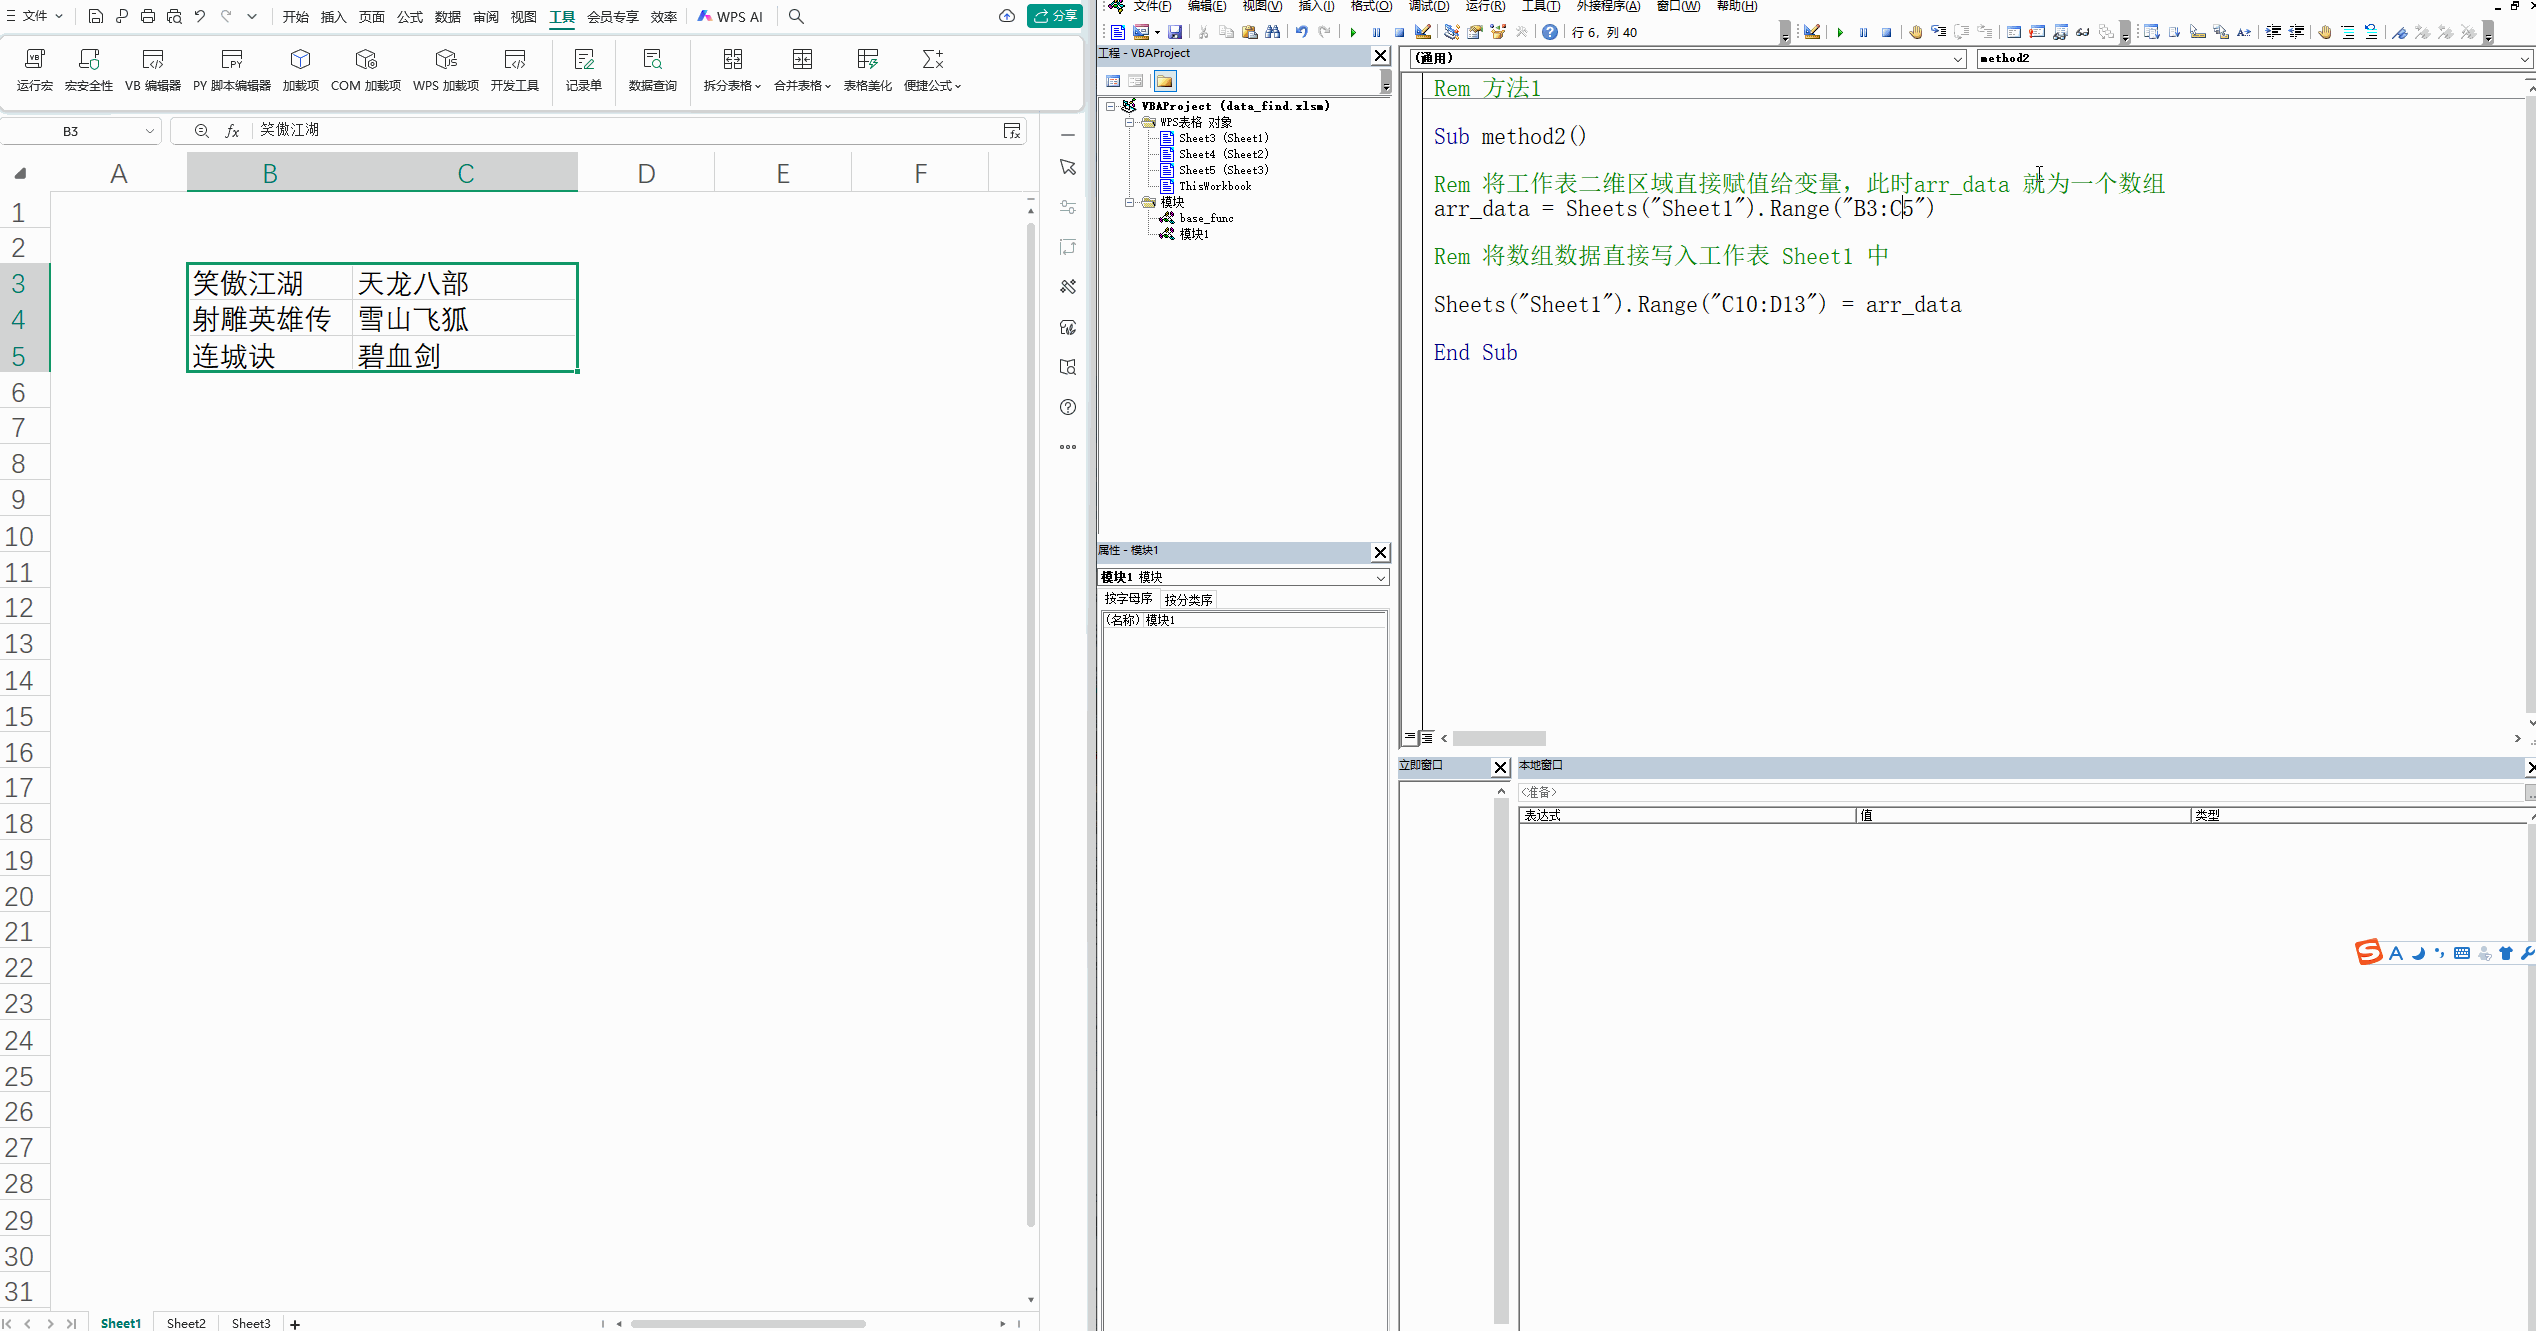This screenshot has width=2536, height=1331.
Task: Open the method2 procedure dropdown
Action: pos(2523,59)
